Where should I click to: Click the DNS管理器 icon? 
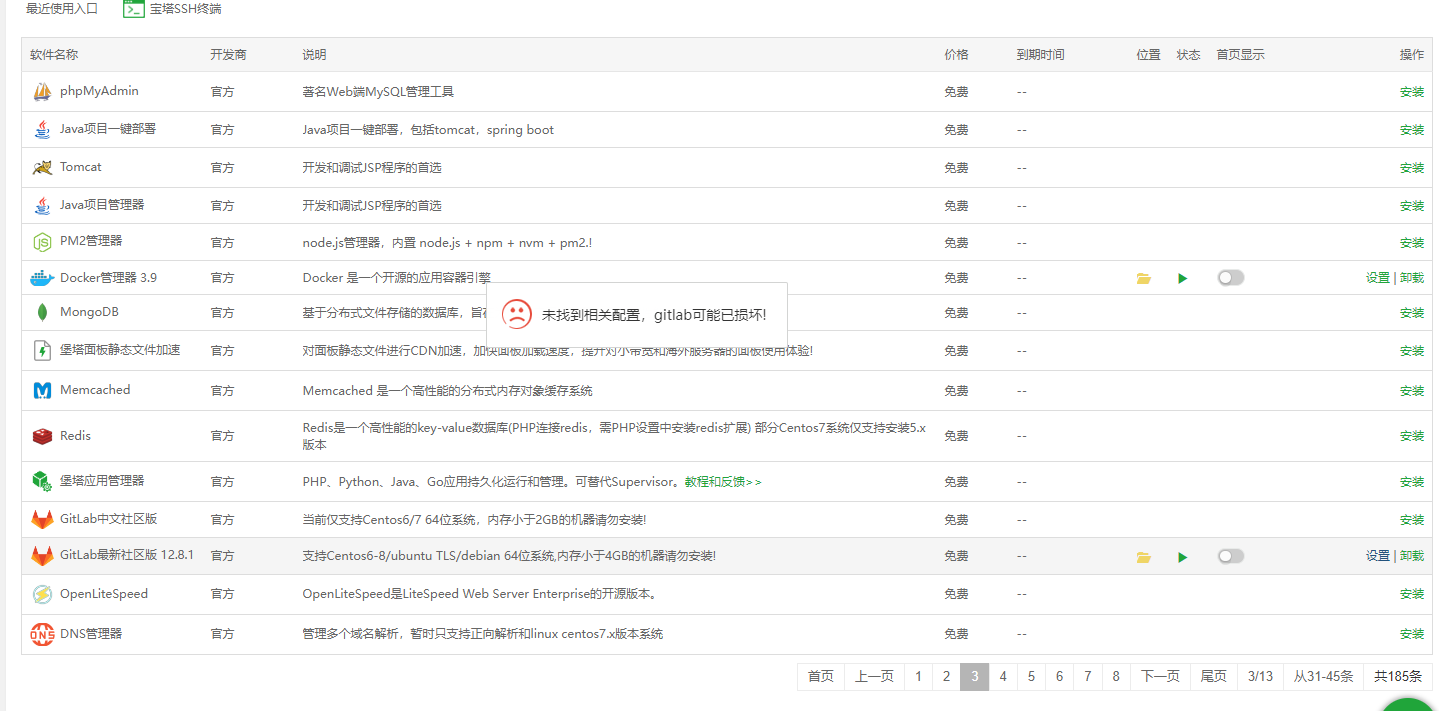point(42,634)
